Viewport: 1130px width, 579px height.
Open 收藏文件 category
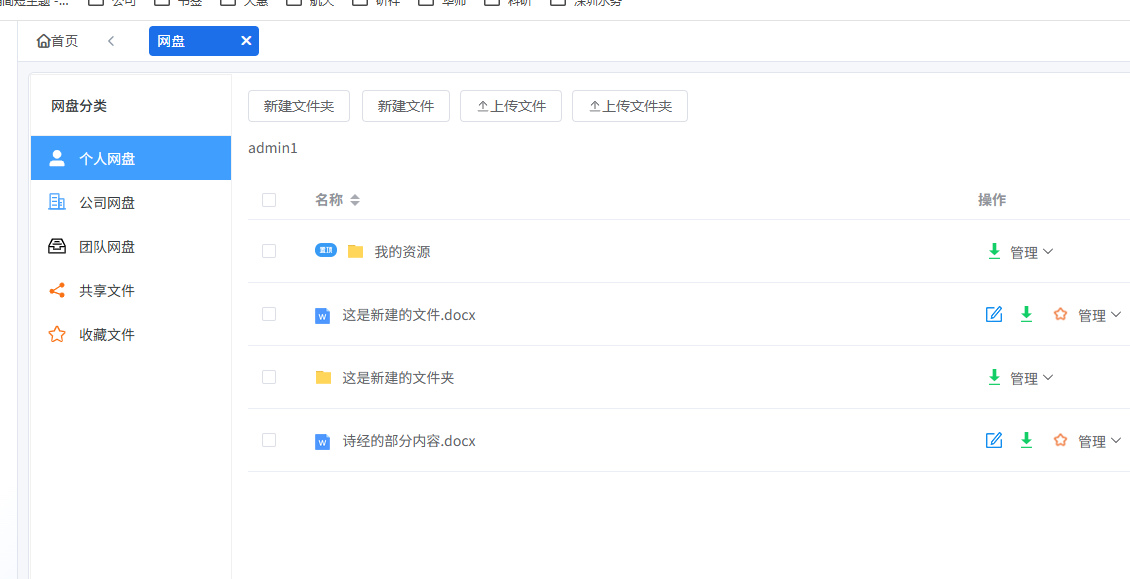coord(130,335)
